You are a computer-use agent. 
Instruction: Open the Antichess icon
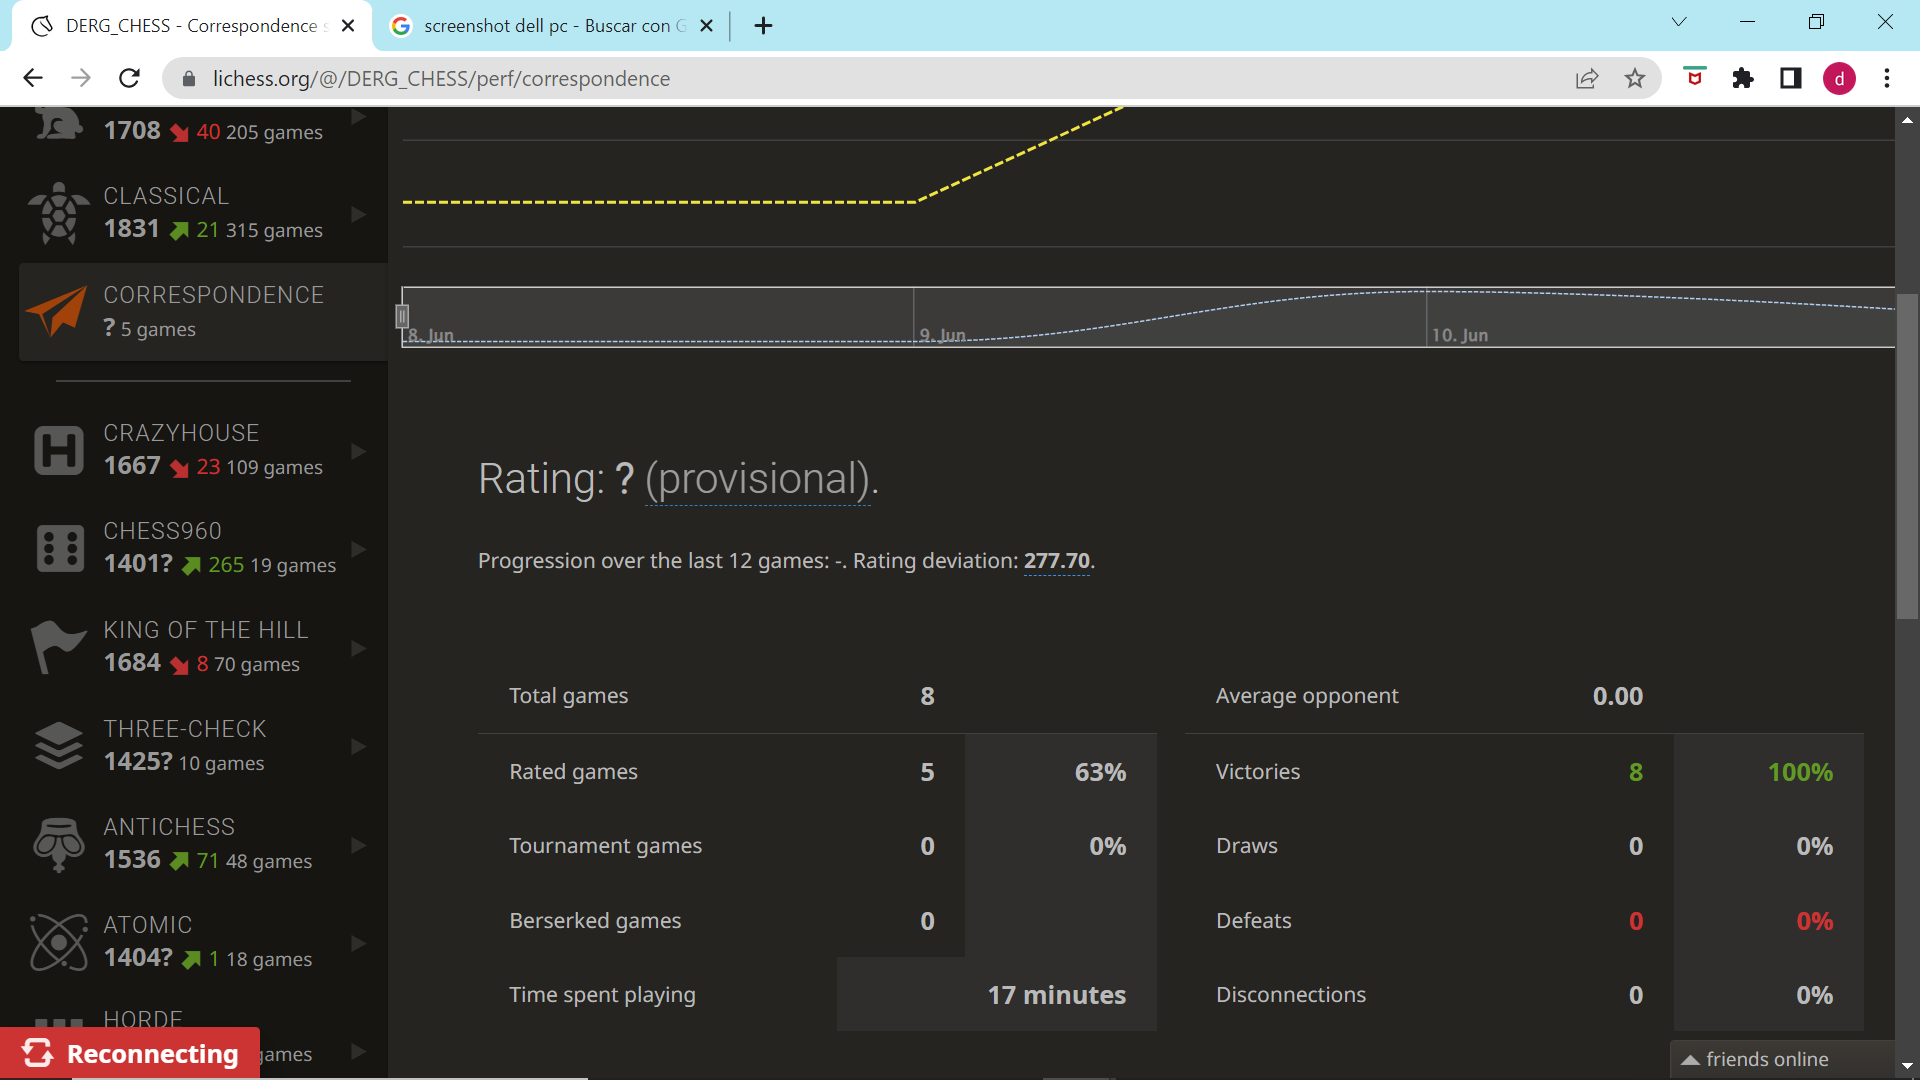coord(59,844)
